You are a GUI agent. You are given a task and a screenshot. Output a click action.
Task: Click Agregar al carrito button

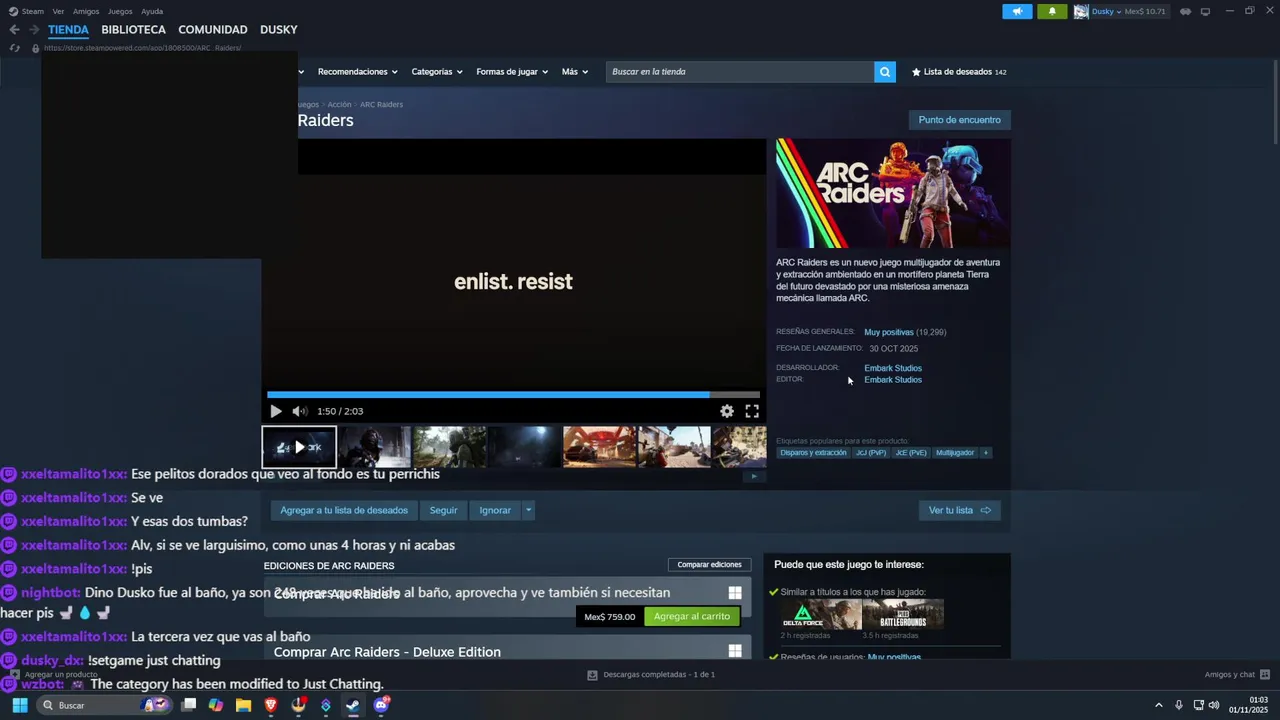pos(692,616)
